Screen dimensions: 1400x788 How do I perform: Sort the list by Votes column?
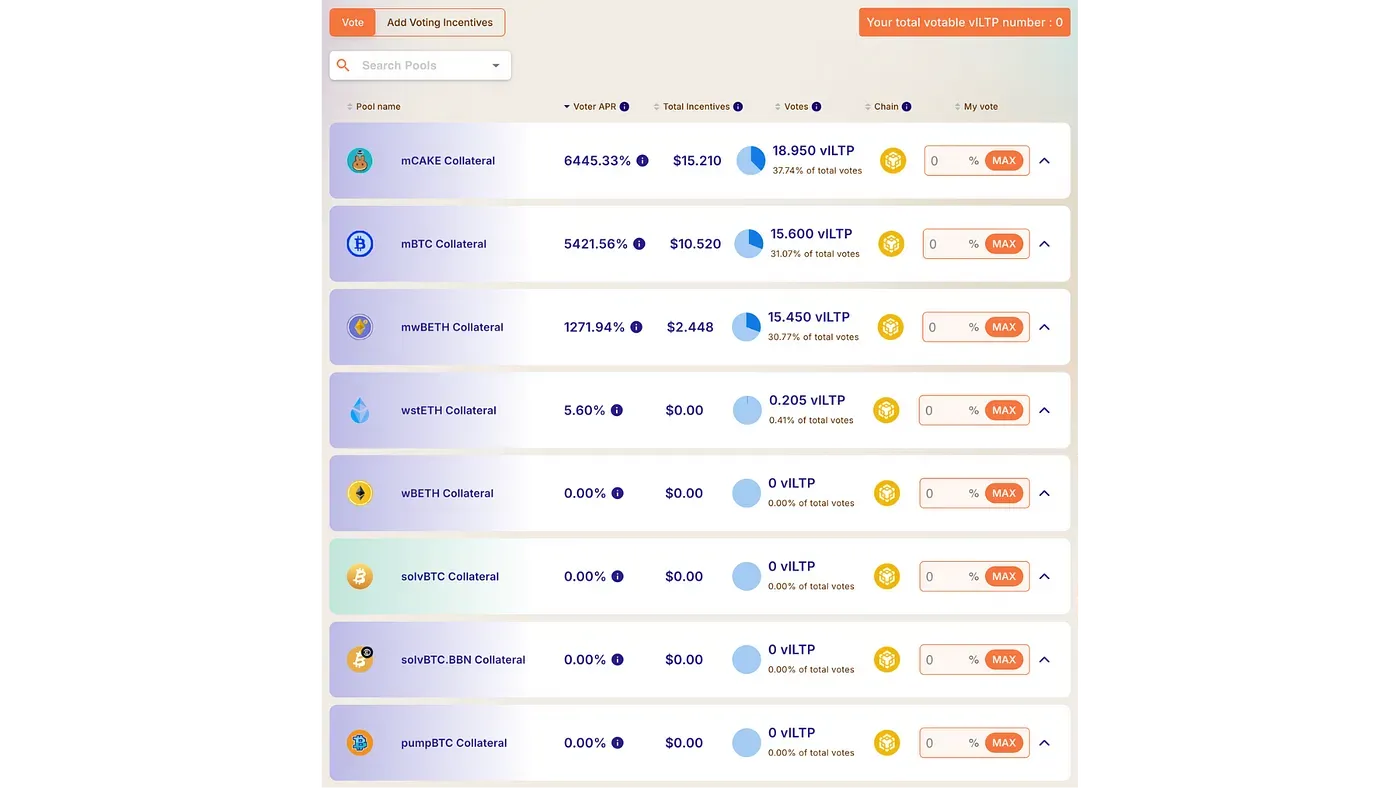797,107
